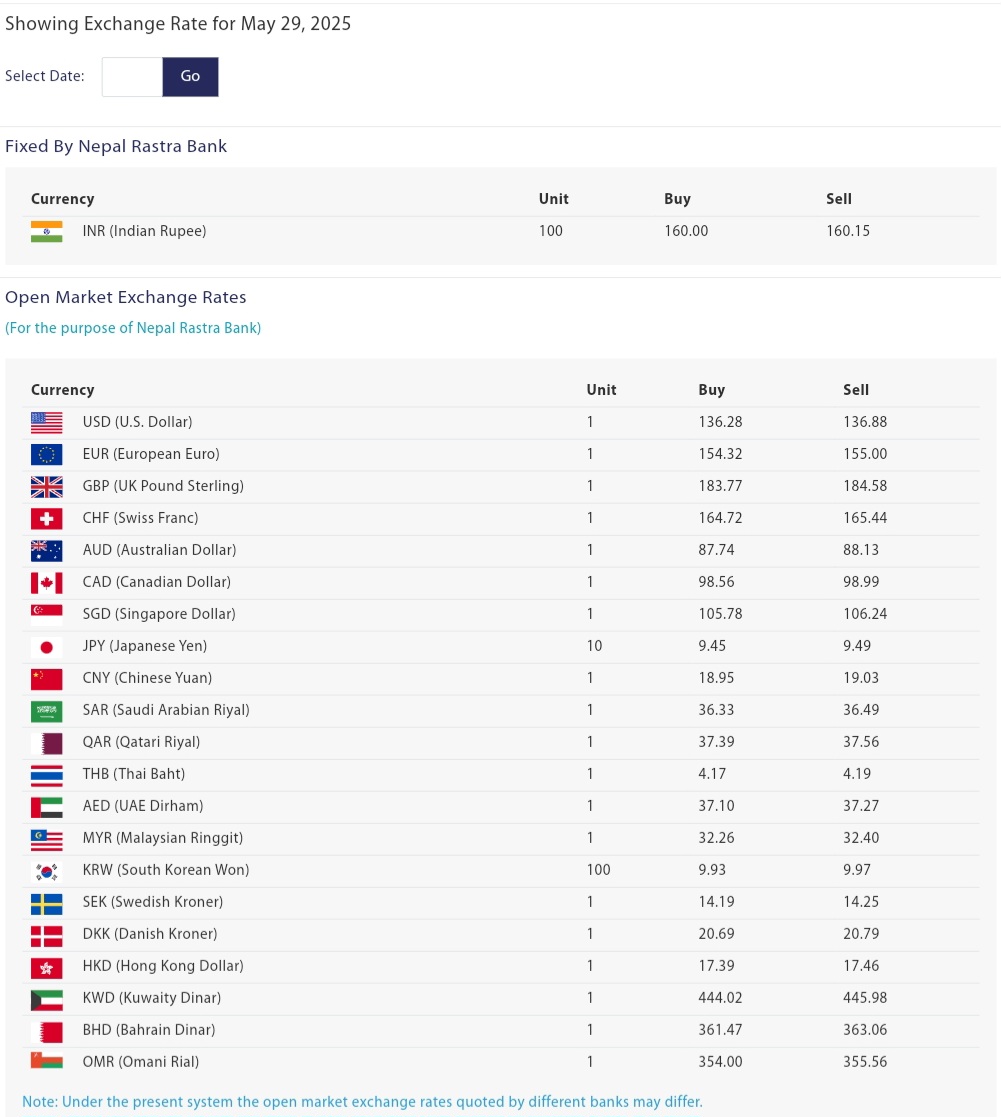Click the Hong Kong flag icon
This screenshot has height=1117, width=1001.
(47, 966)
